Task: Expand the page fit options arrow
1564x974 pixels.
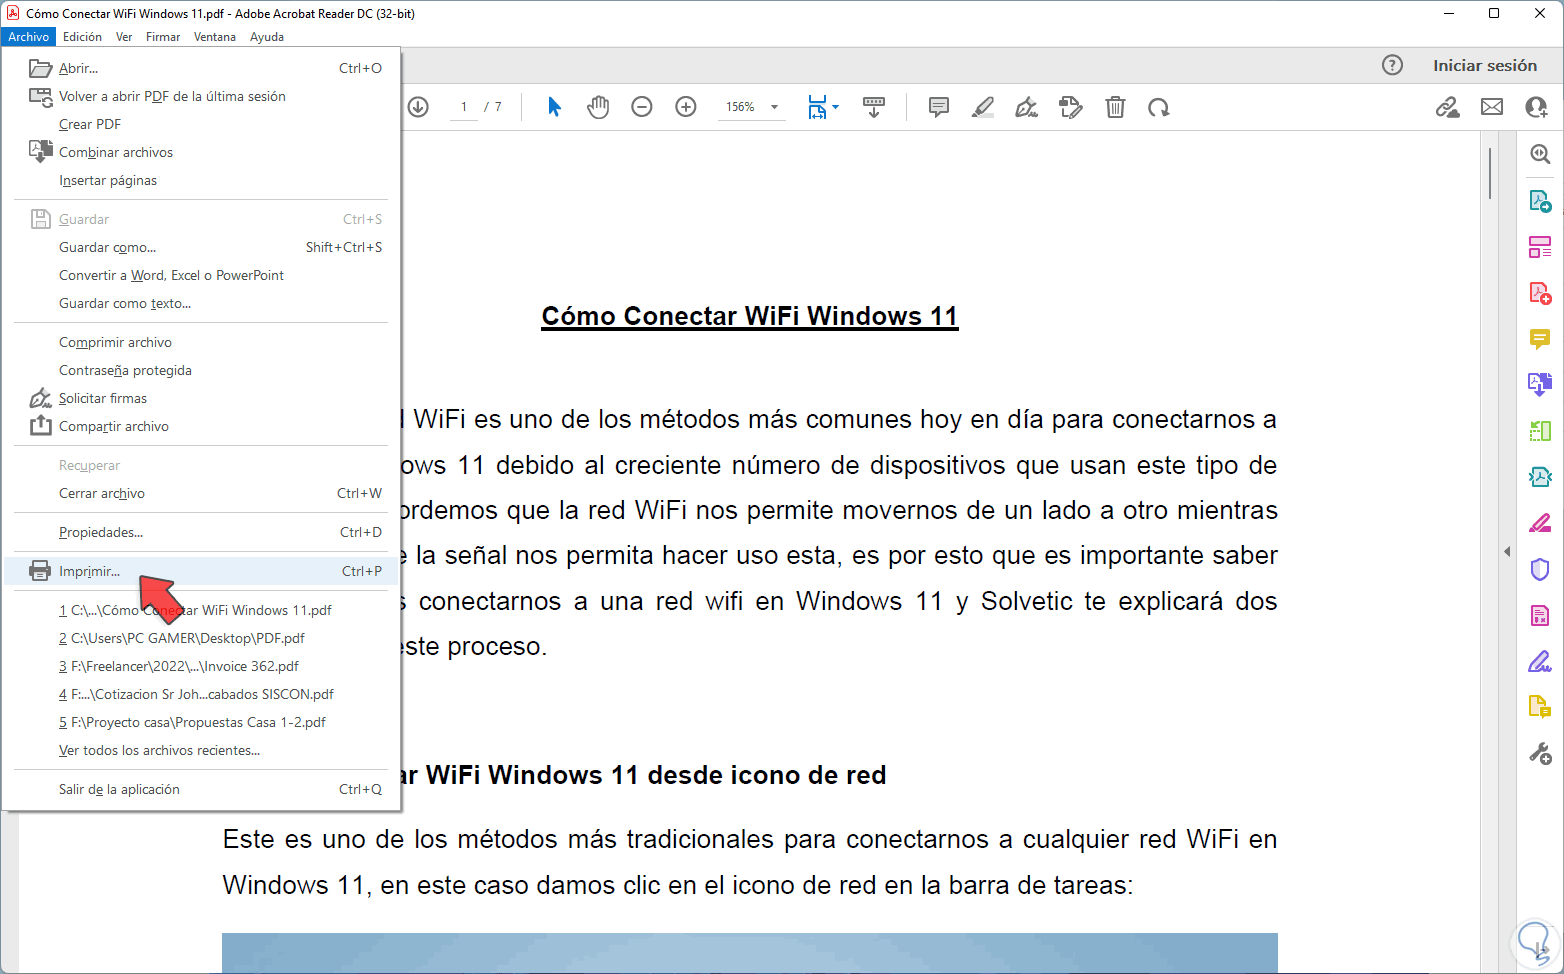Action: [x=835, y=107]
